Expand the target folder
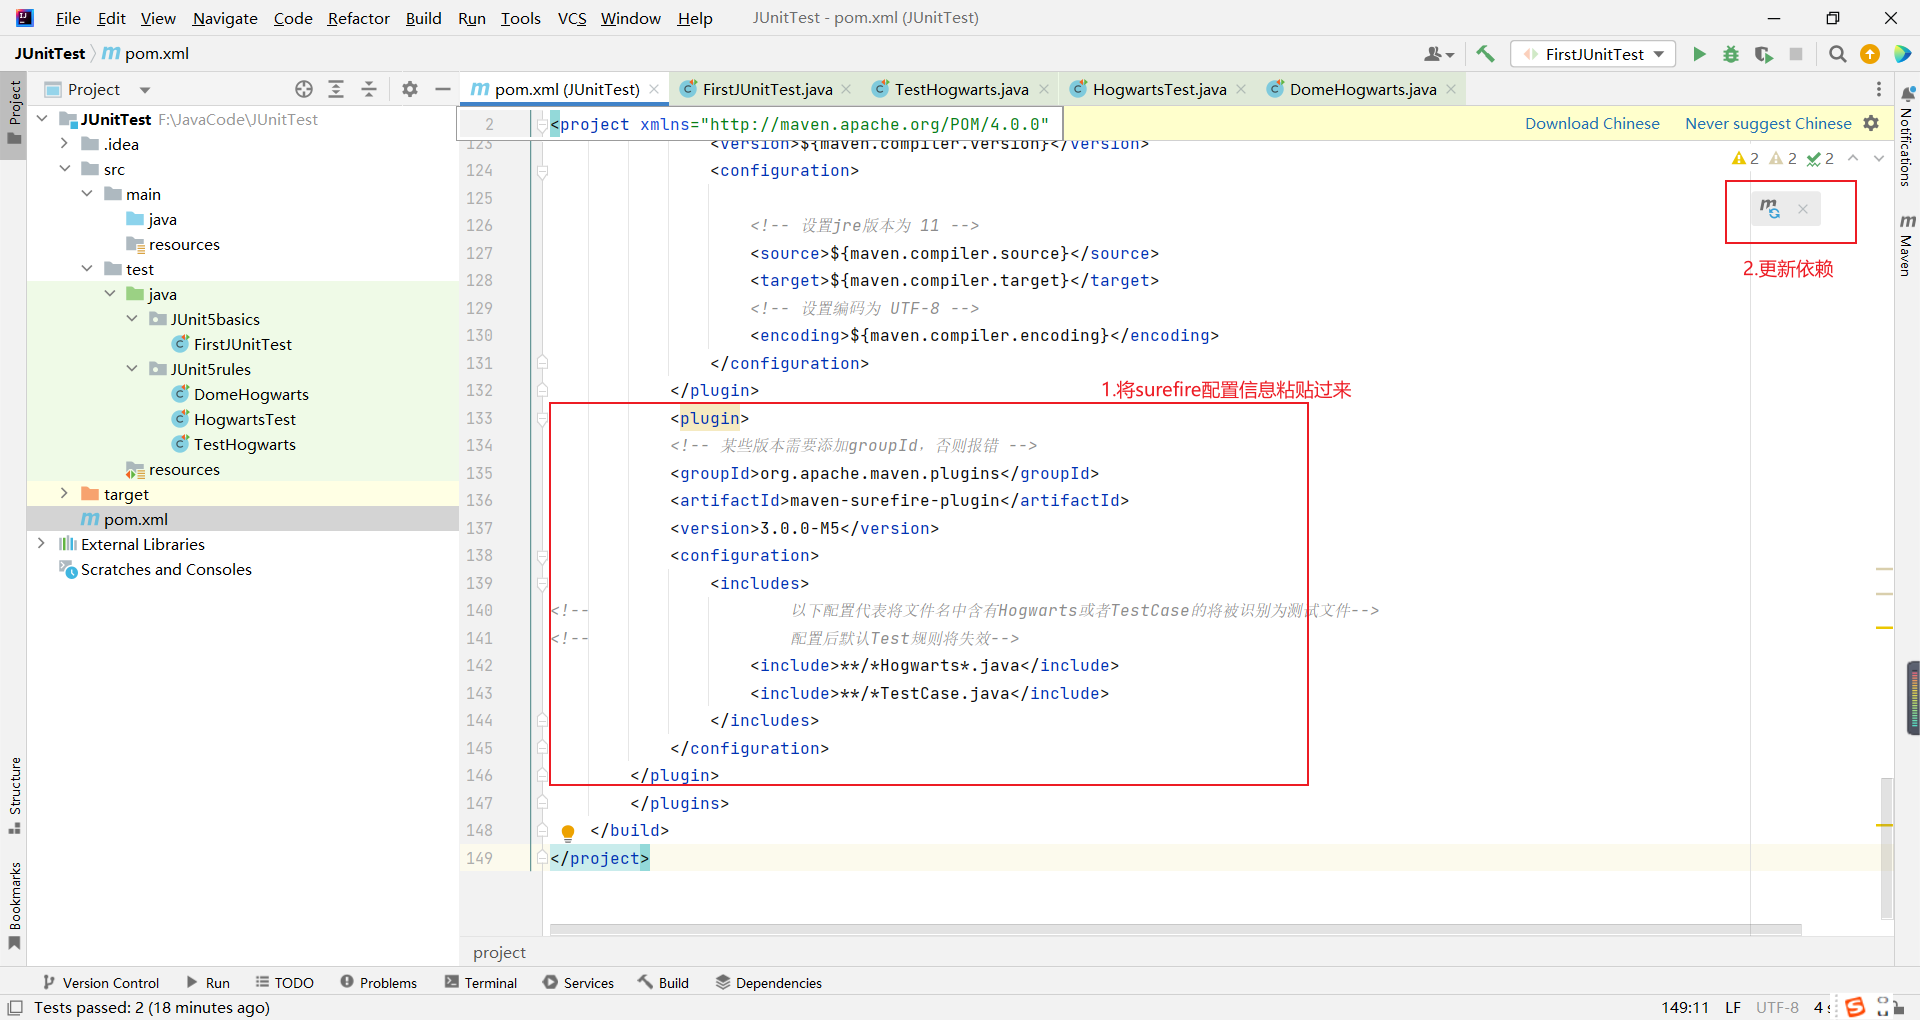Image resolution: width=1920 pixels, height=1020 pixels. tap(64, 494)
